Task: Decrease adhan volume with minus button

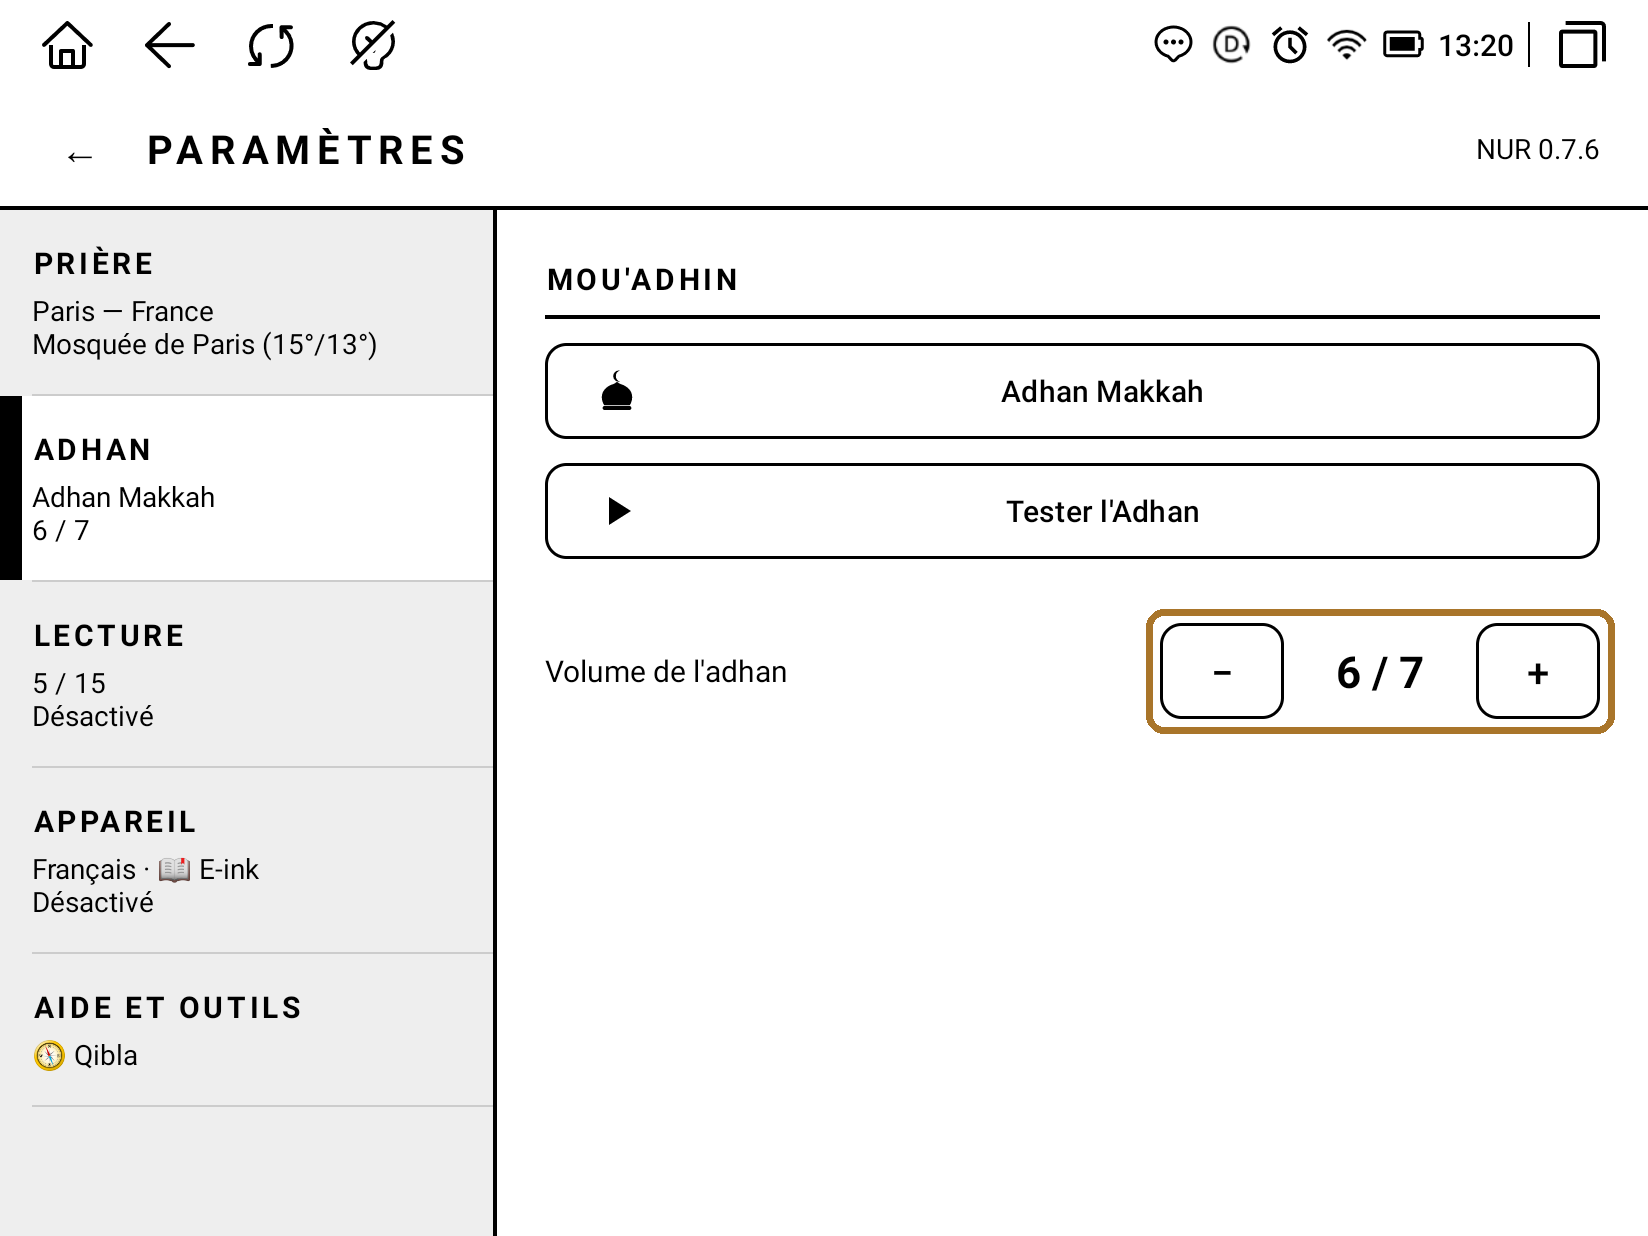Action: point(1222,671)
